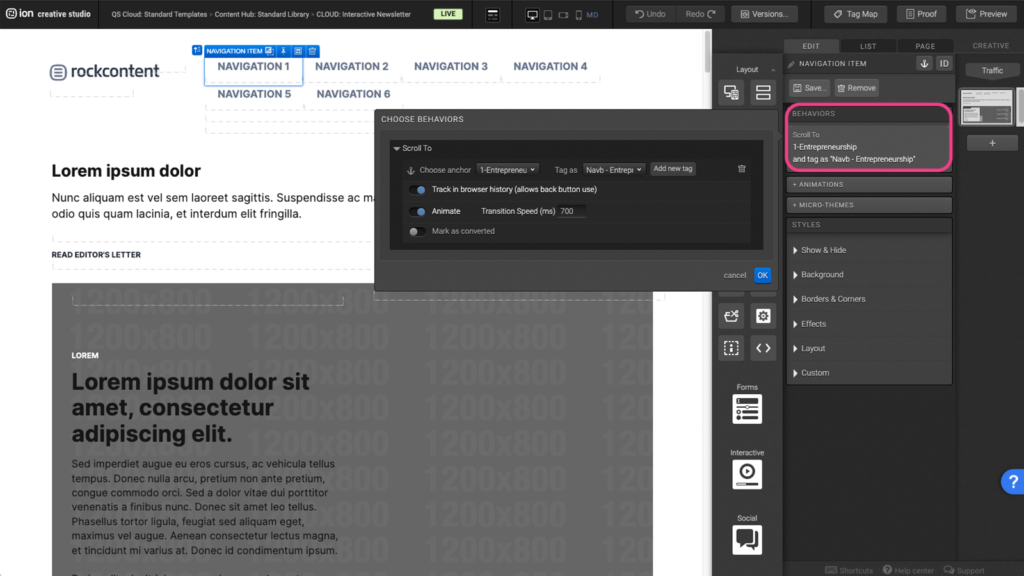
Task: Click the move-up icon left of Navigation Item tag
Action: point(197,50)
